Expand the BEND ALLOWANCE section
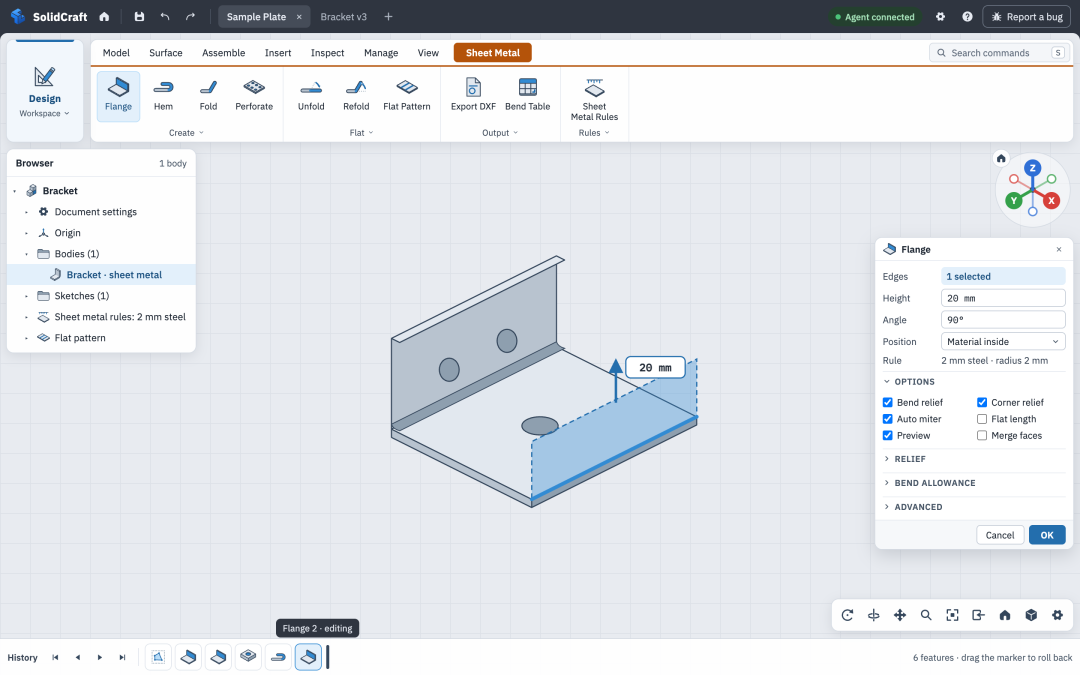The image size is (1080, 675). pos(974,483)
